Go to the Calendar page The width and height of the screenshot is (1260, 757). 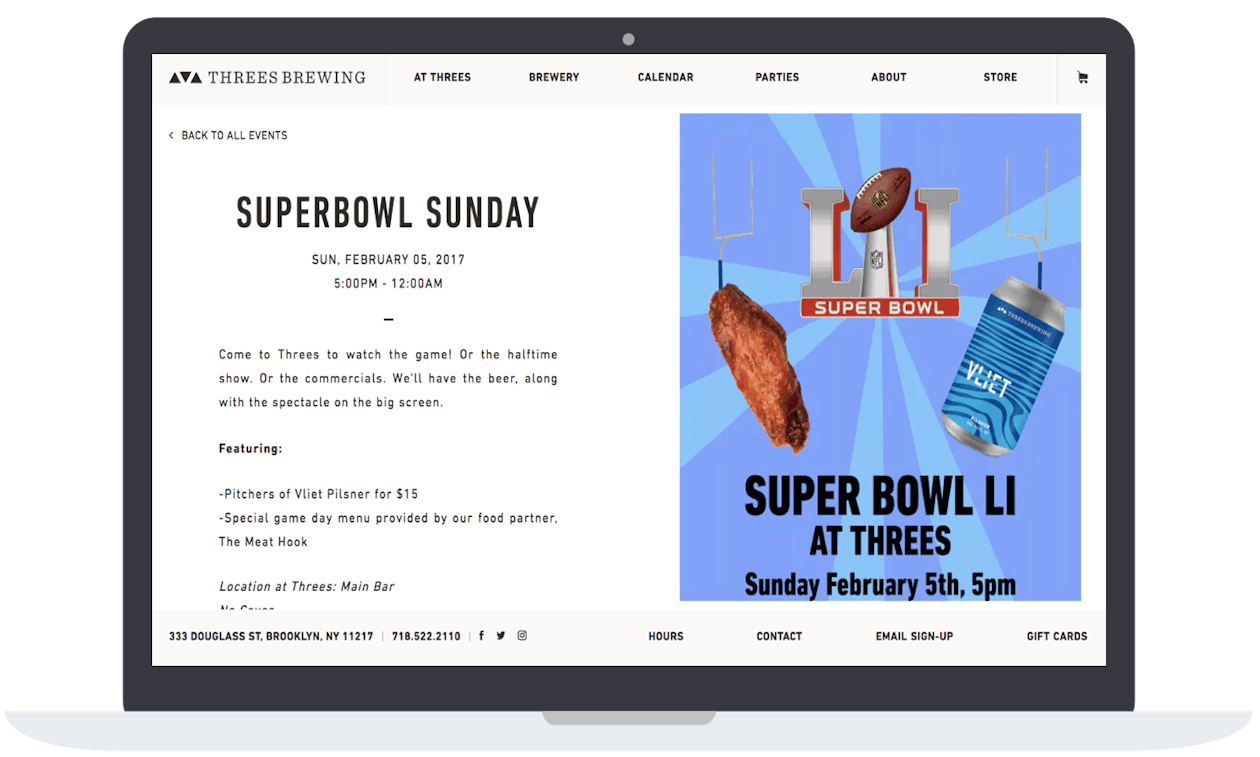[665, 77]
